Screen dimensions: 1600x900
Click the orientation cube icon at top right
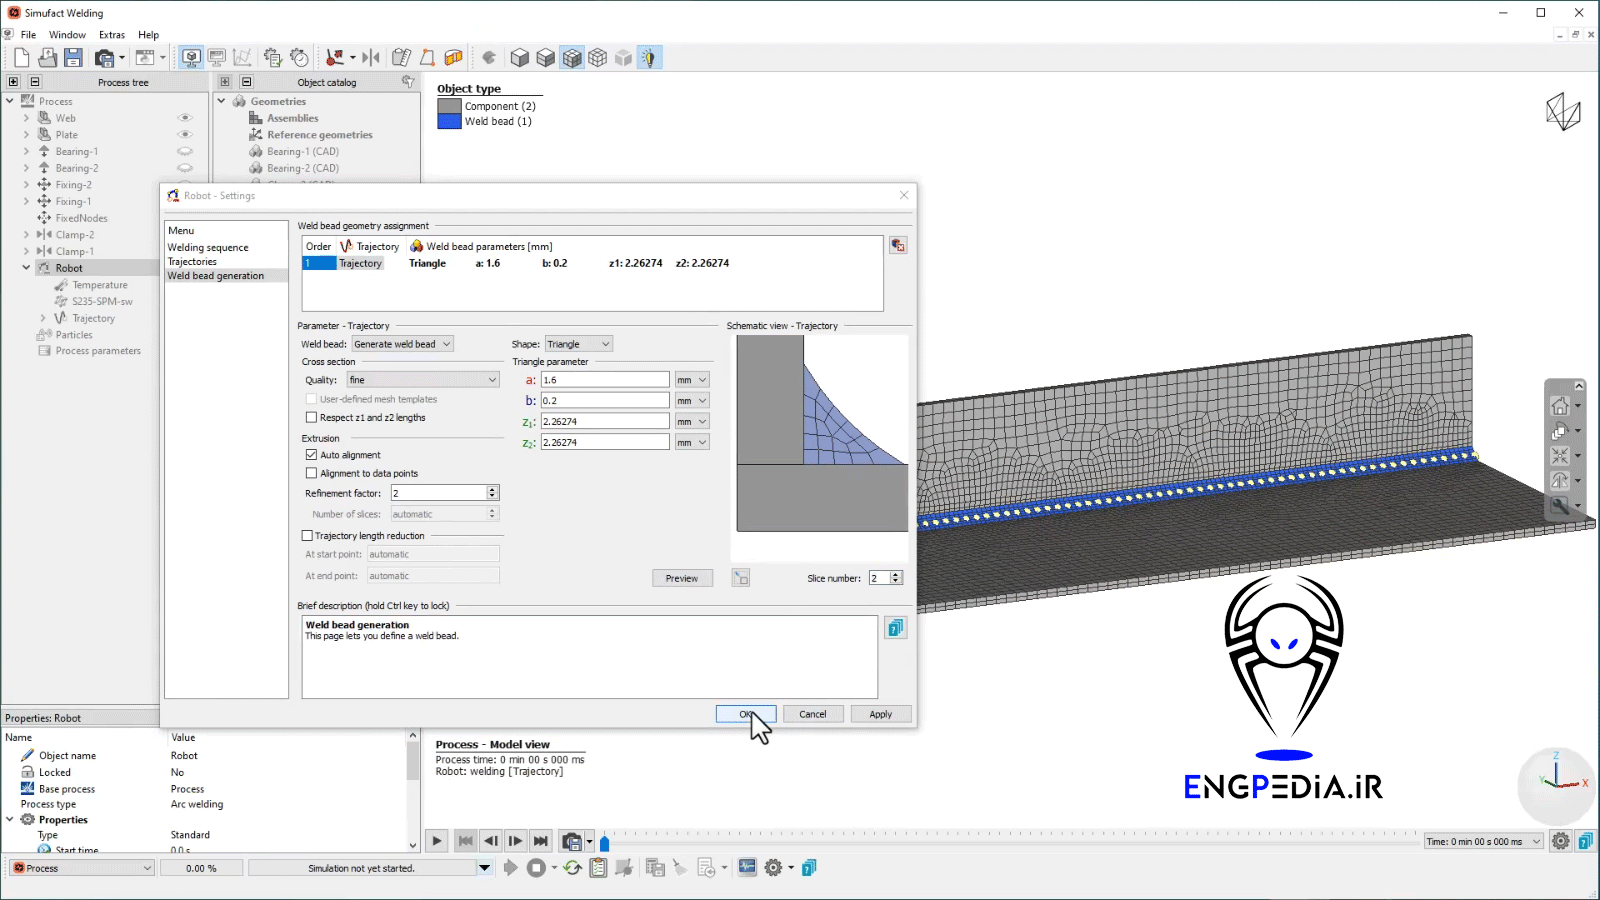[1563, 111]
